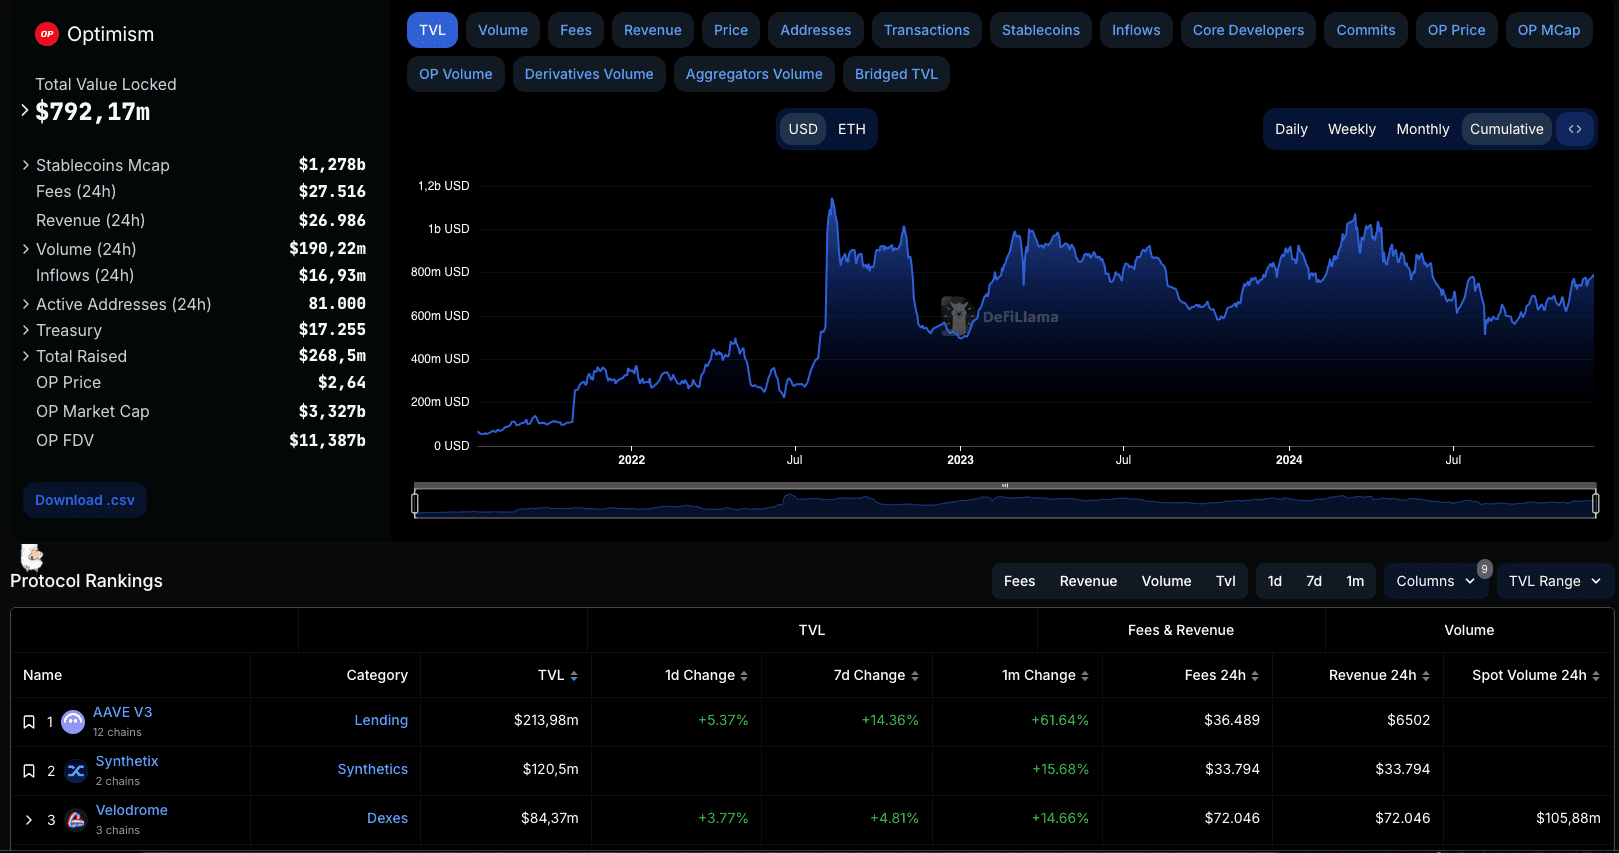Sort by 7d Change column
Screen dimensions: 1619x853
pyautogui.click(x=915, y=676)
